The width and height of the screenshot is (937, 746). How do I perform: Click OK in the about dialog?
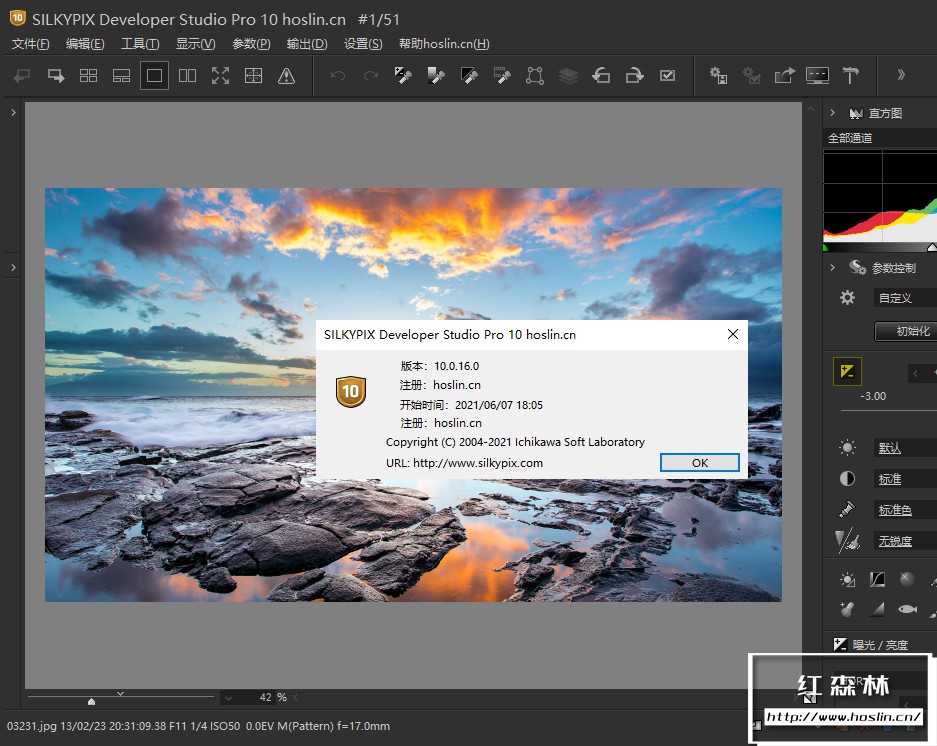tap(700, 463)
